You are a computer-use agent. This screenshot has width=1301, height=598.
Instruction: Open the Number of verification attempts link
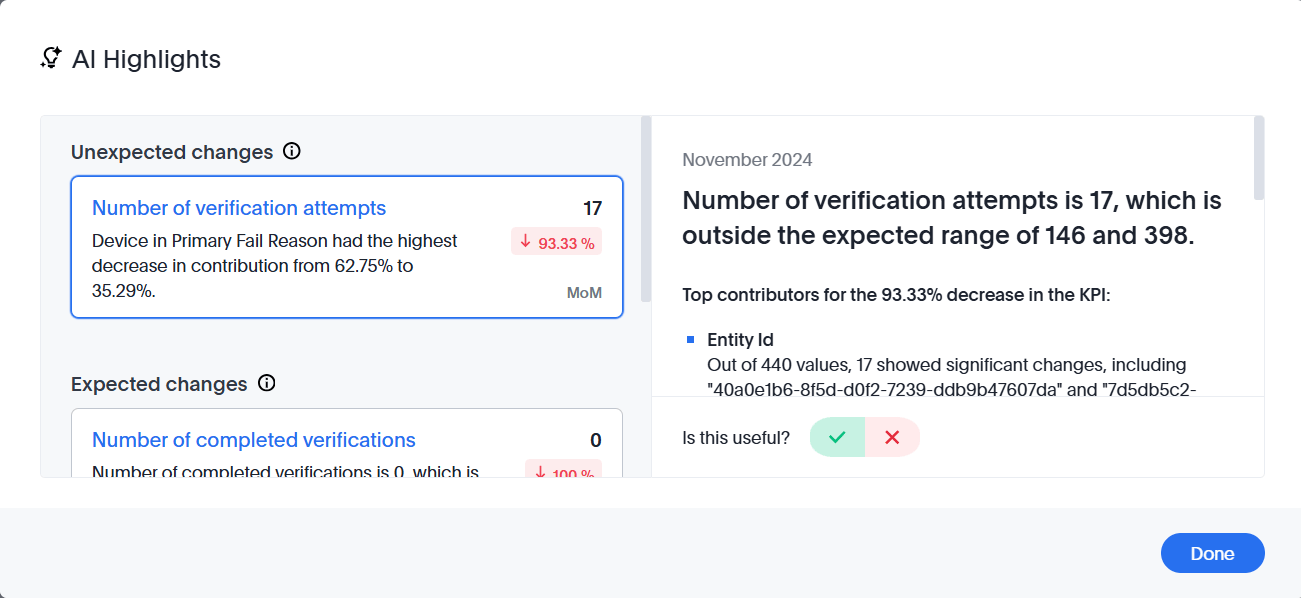pos(239,208)
